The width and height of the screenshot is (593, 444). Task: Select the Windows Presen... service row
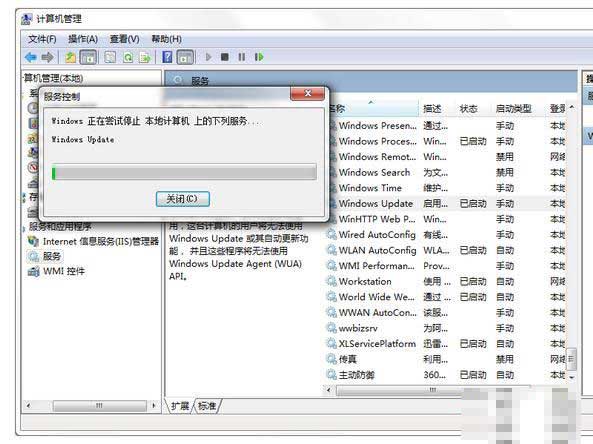tap(446, 126)
